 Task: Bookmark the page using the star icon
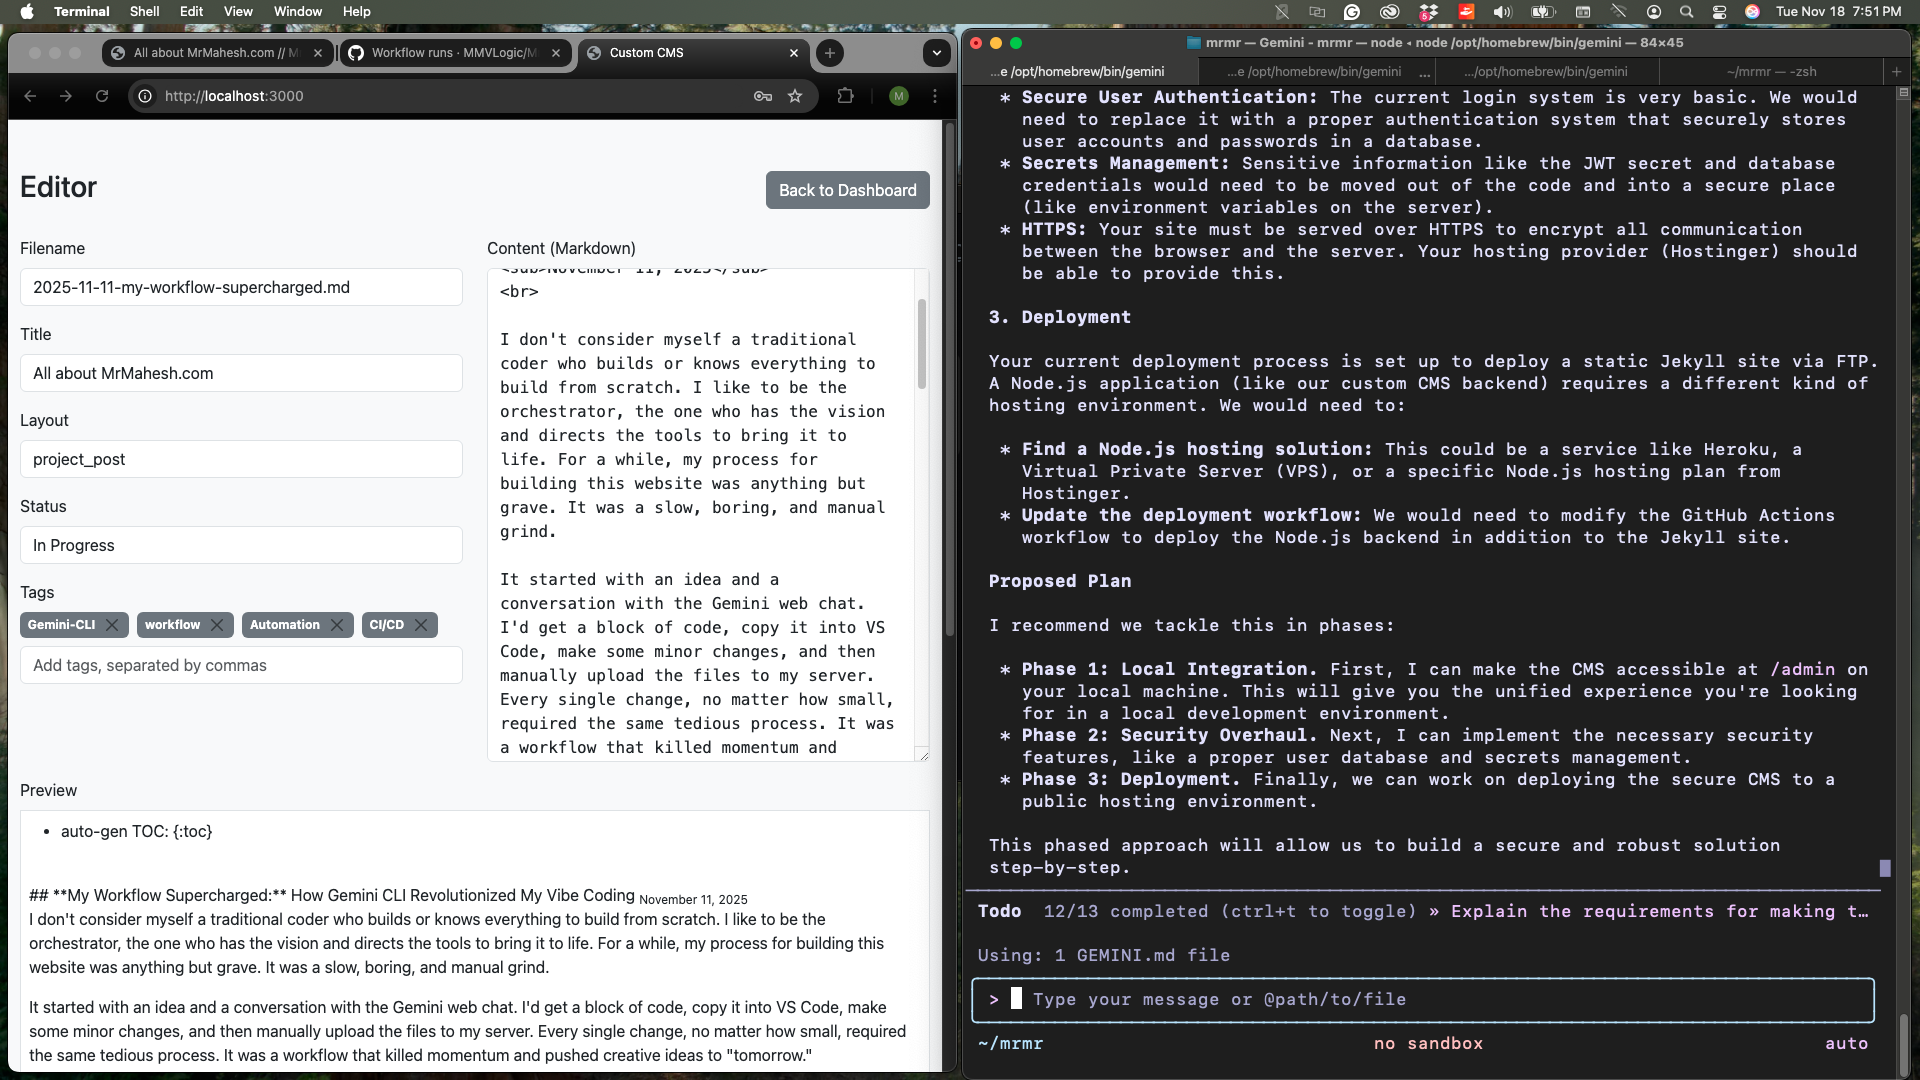point(796,96)
